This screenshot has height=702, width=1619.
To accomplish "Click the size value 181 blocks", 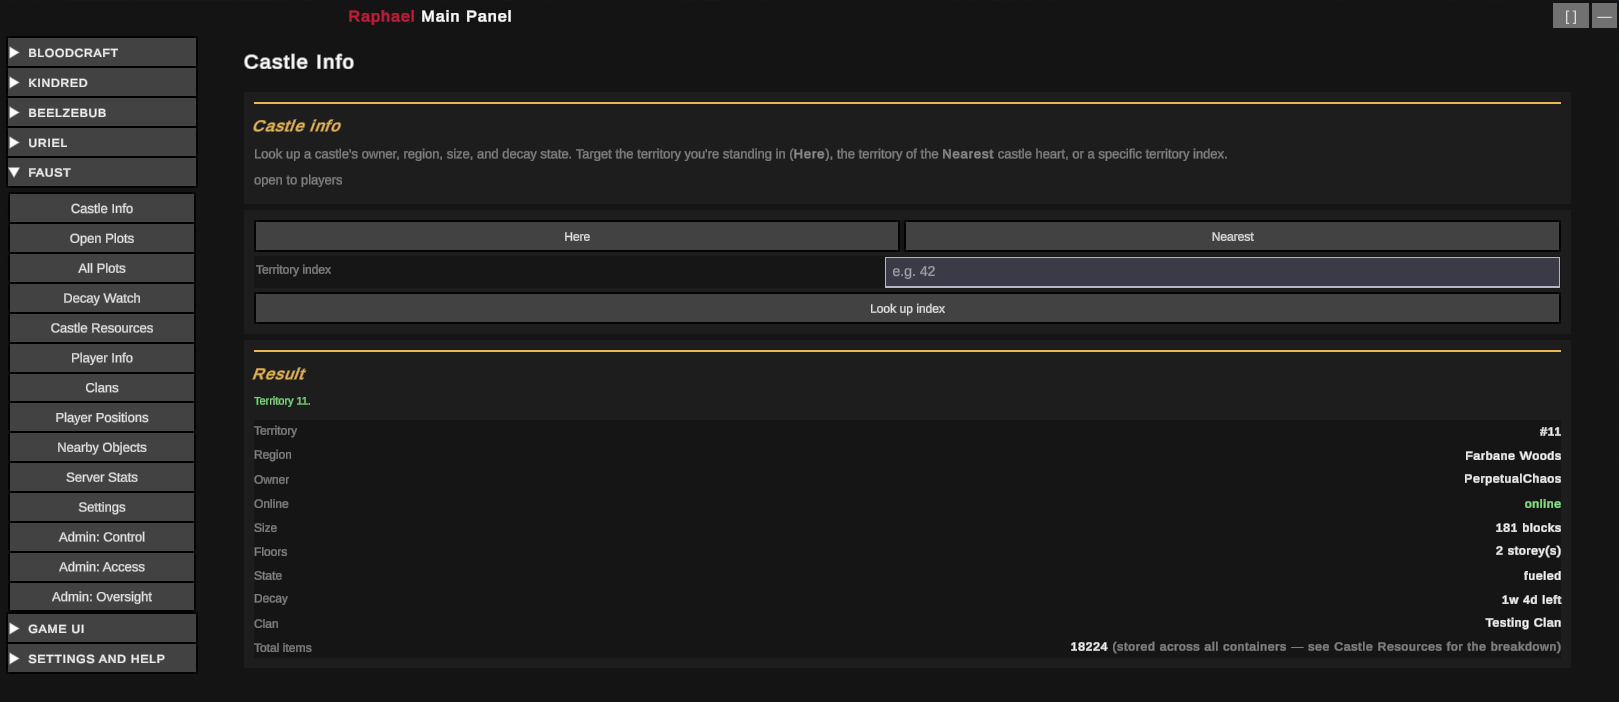I will [1528, 528].
